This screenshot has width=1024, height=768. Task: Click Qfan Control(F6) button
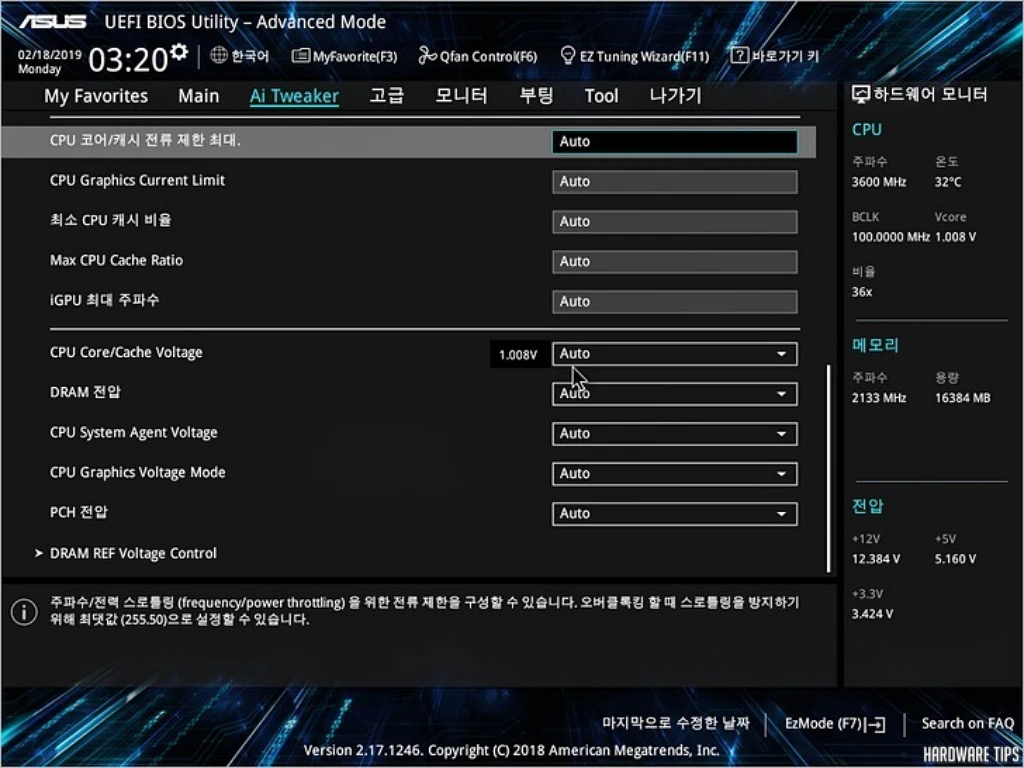(477, 56)
